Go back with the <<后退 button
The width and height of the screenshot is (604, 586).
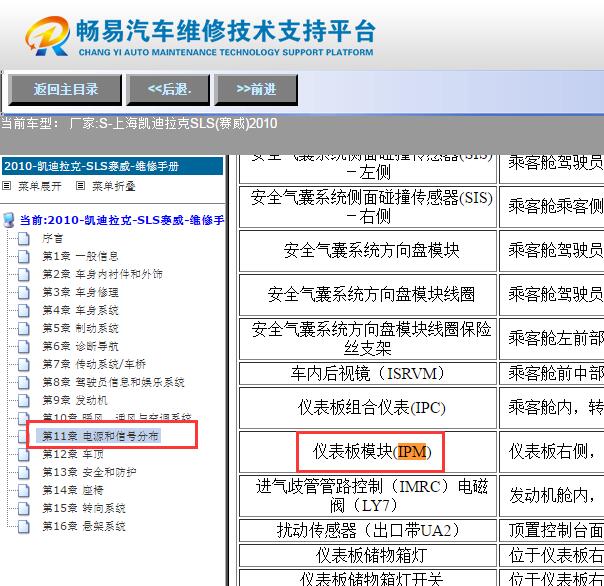click(x=168, y=89)
